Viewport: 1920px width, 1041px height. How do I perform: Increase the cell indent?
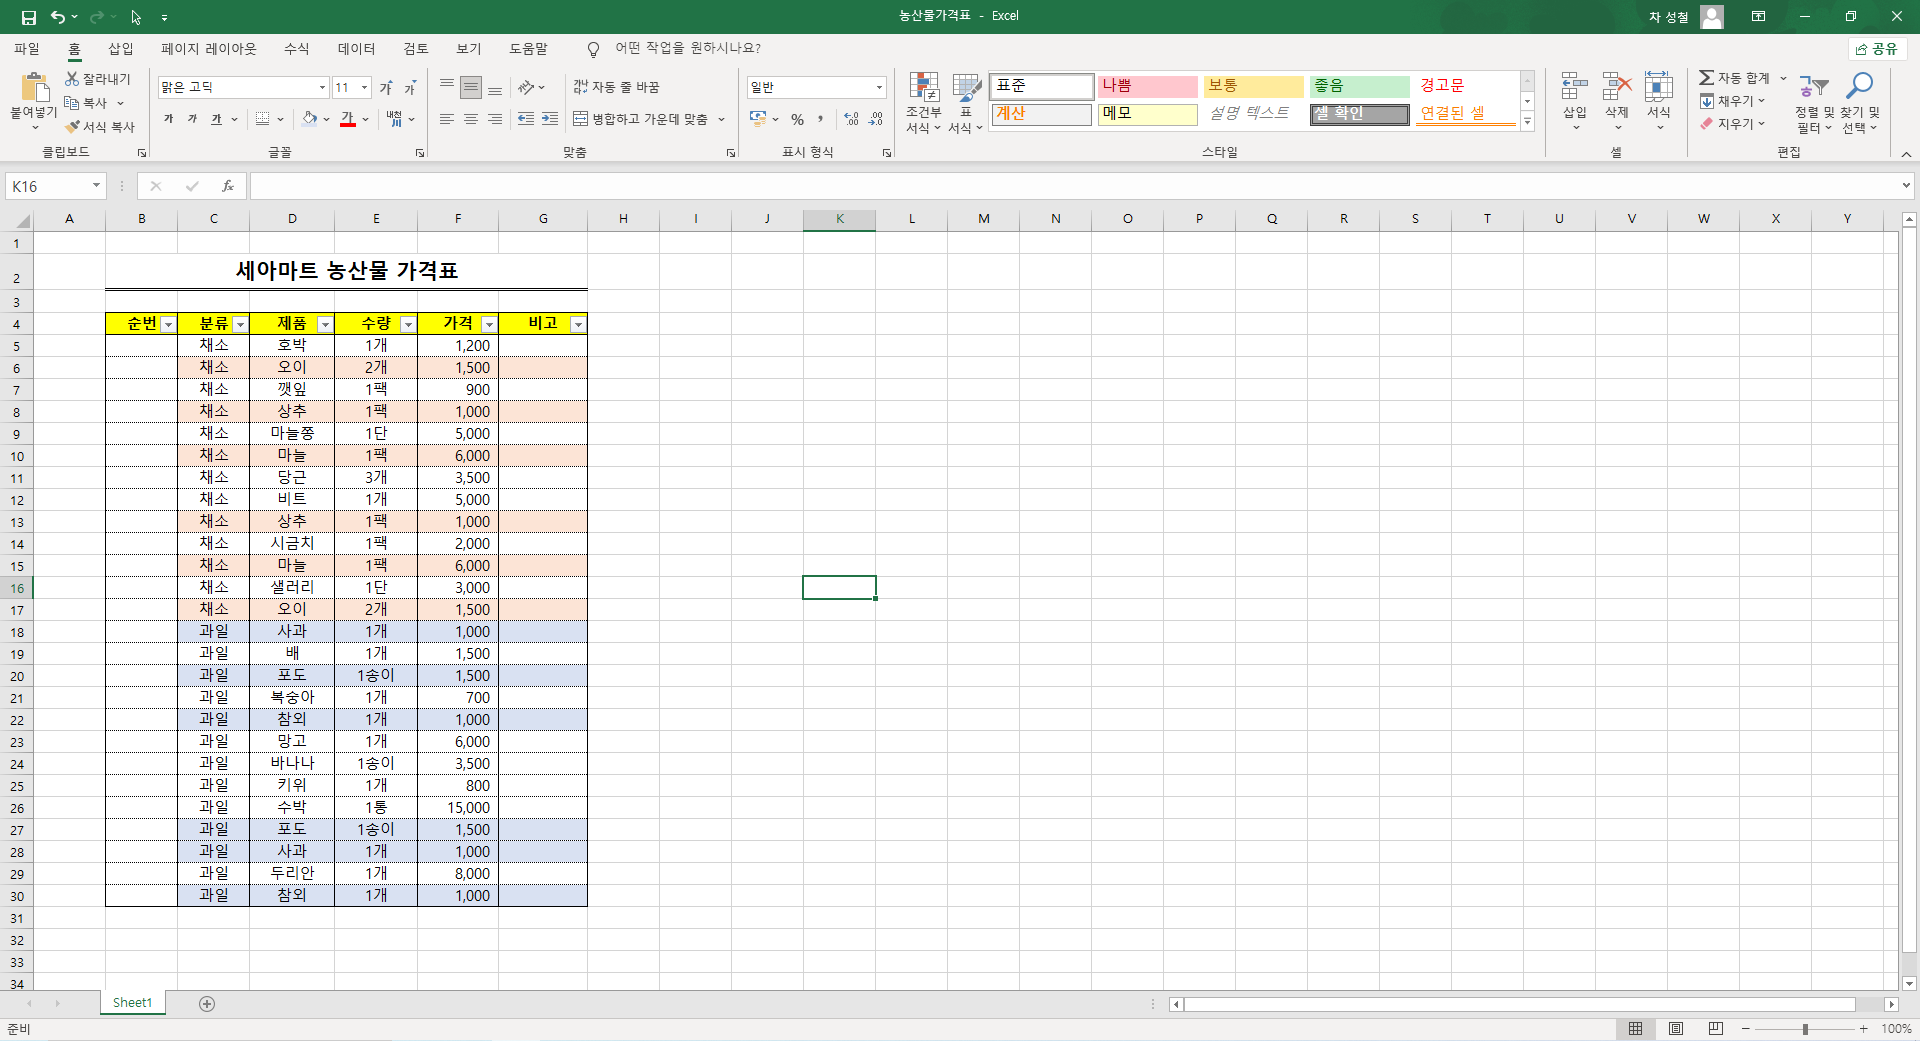550,119
